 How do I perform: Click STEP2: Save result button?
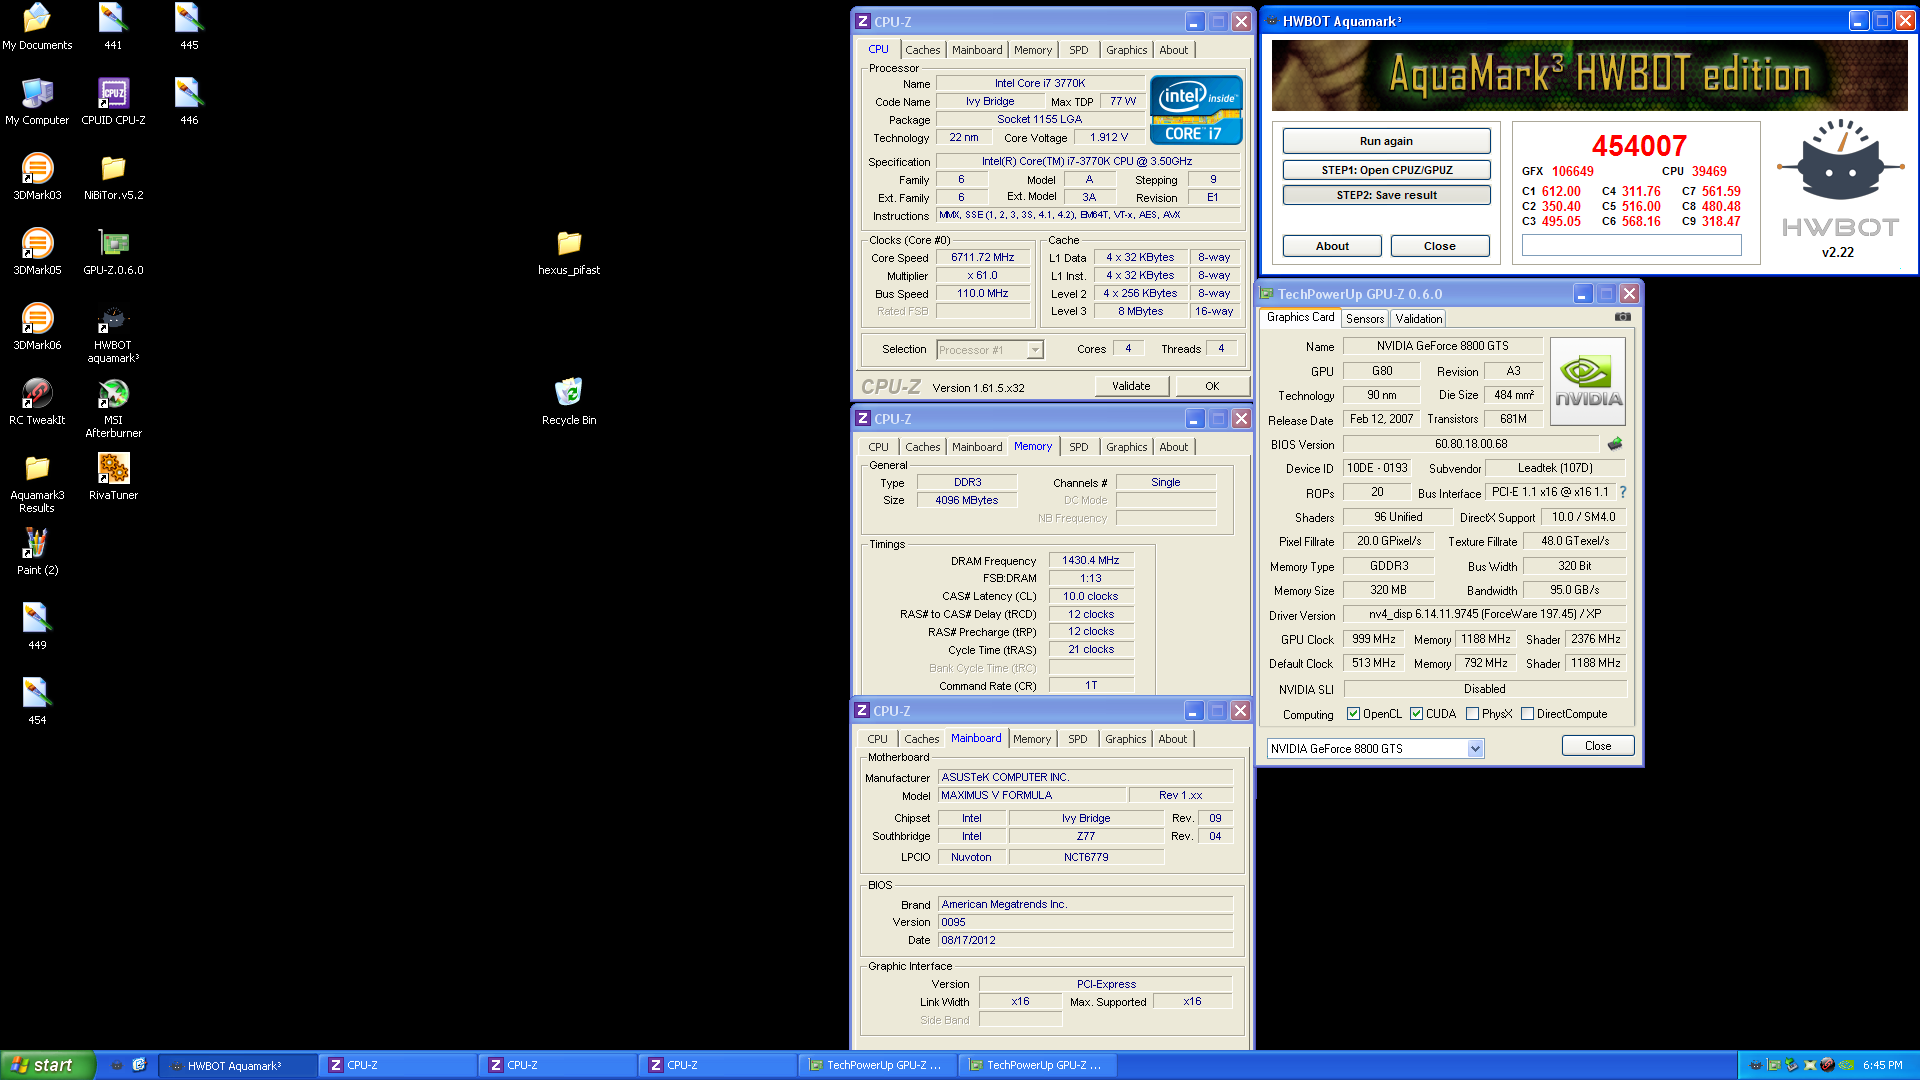pos(1386,195)
